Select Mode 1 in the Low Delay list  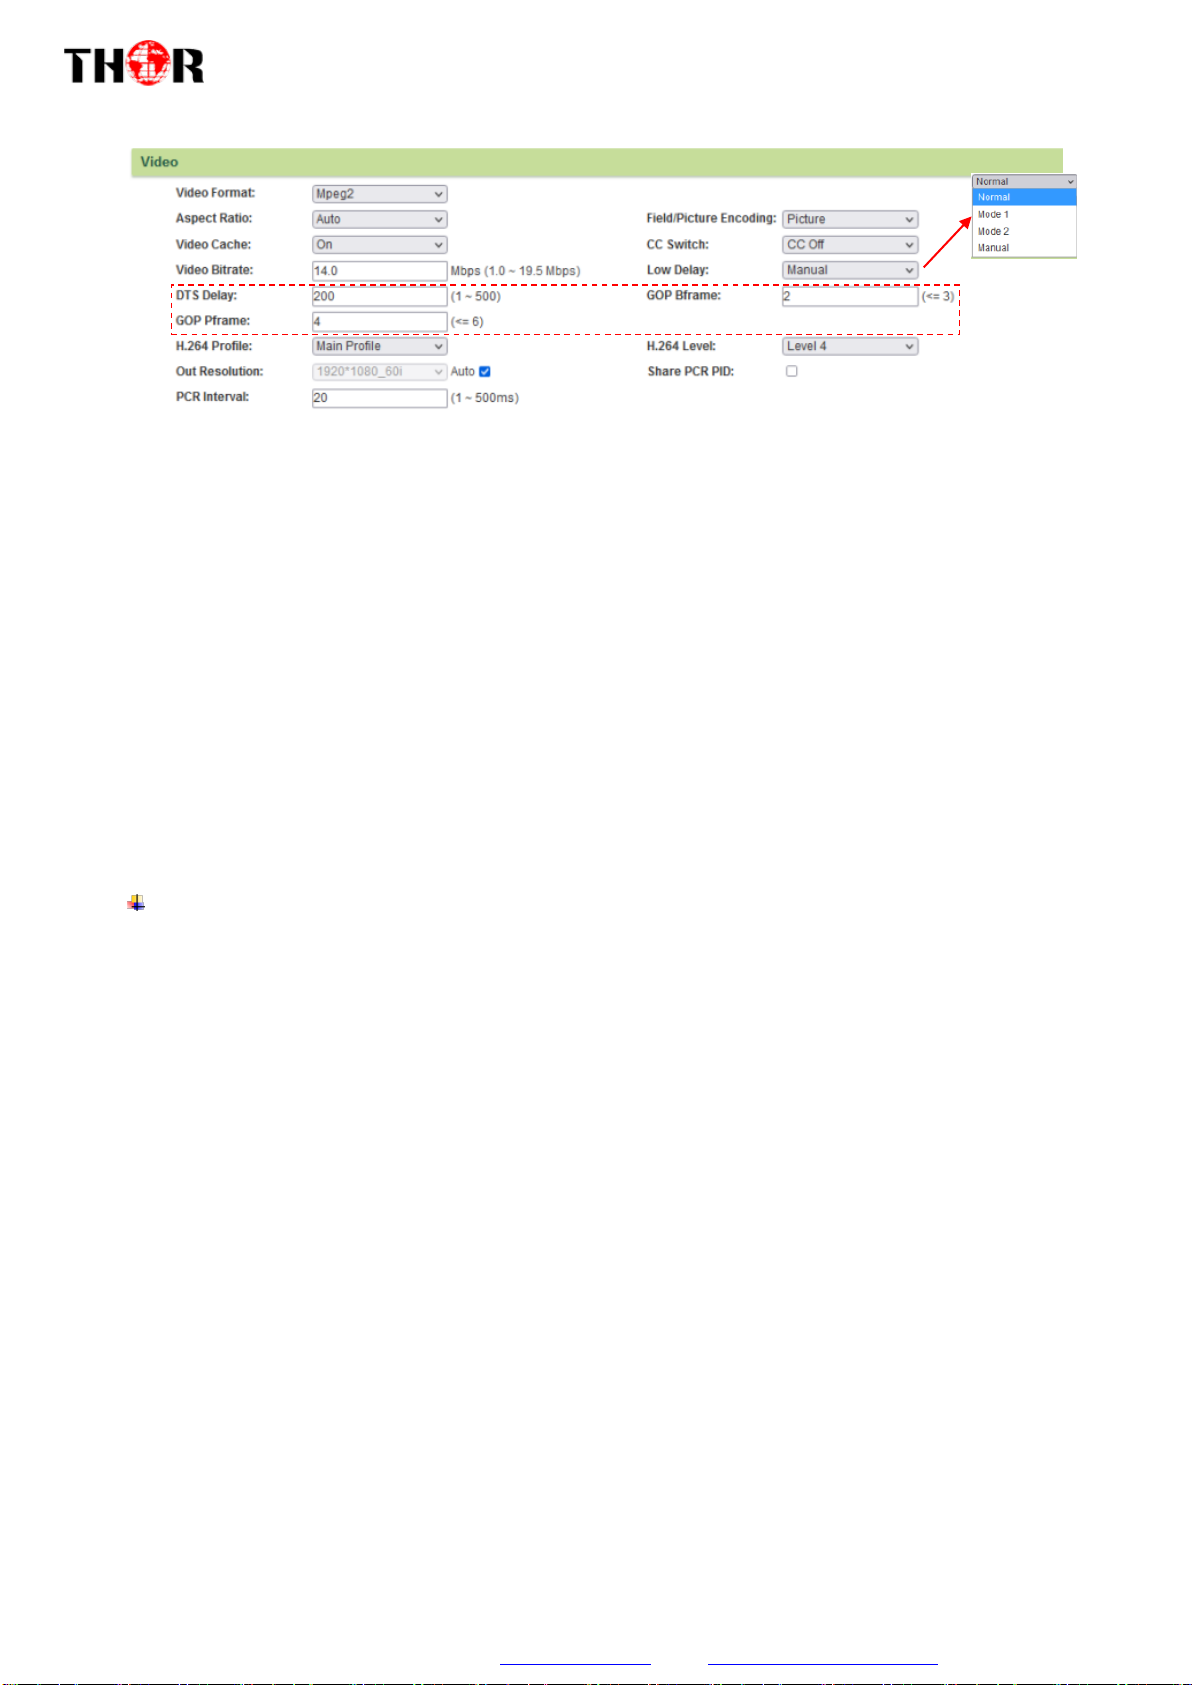1024,215
